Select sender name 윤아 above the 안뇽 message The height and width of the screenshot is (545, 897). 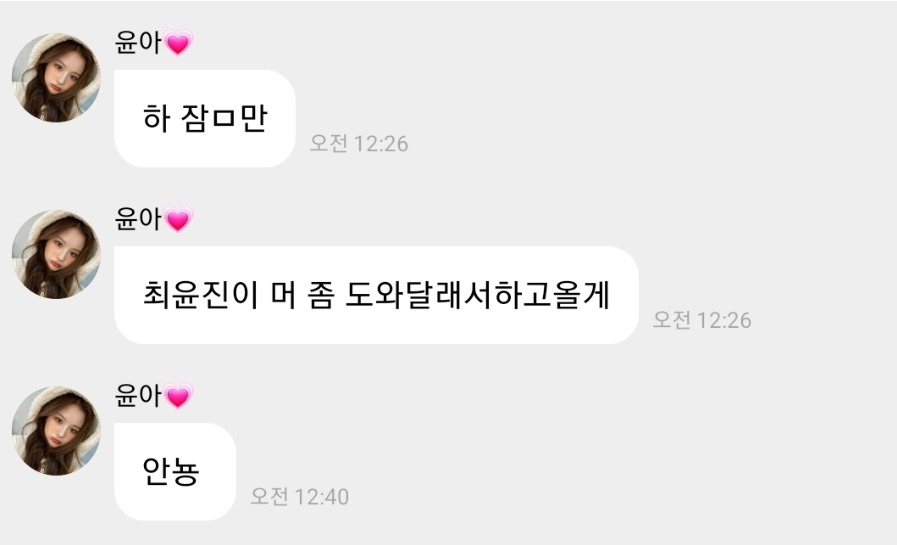tap(138, 395)
